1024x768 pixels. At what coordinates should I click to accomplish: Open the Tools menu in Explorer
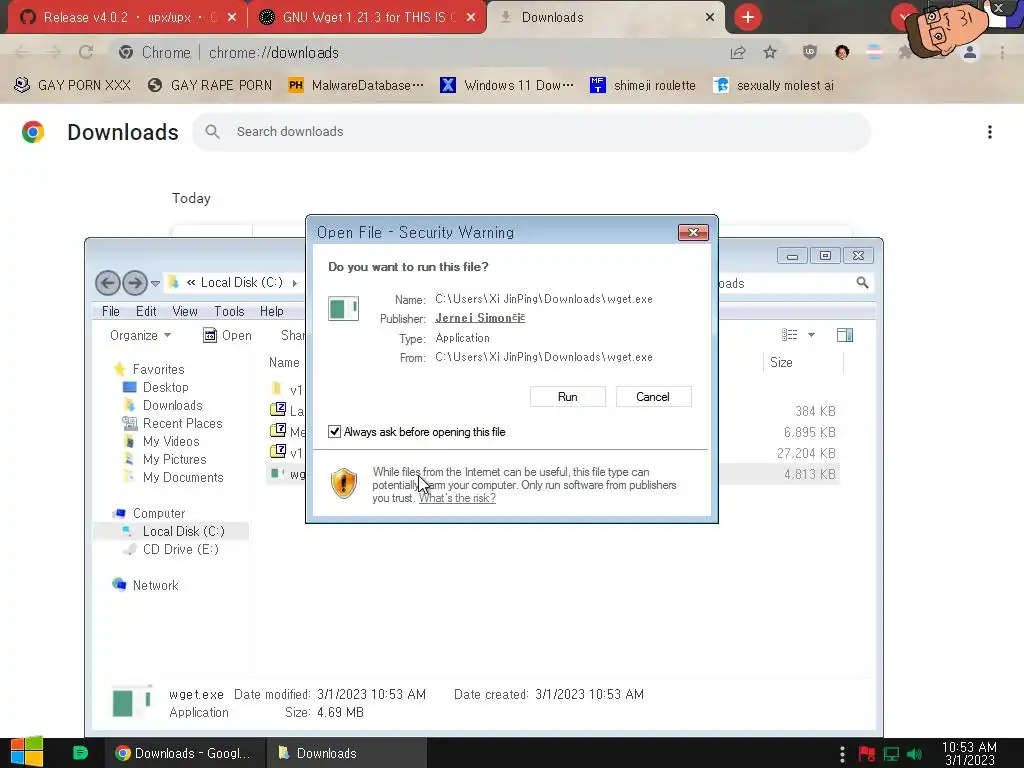(x=229, y=312)
